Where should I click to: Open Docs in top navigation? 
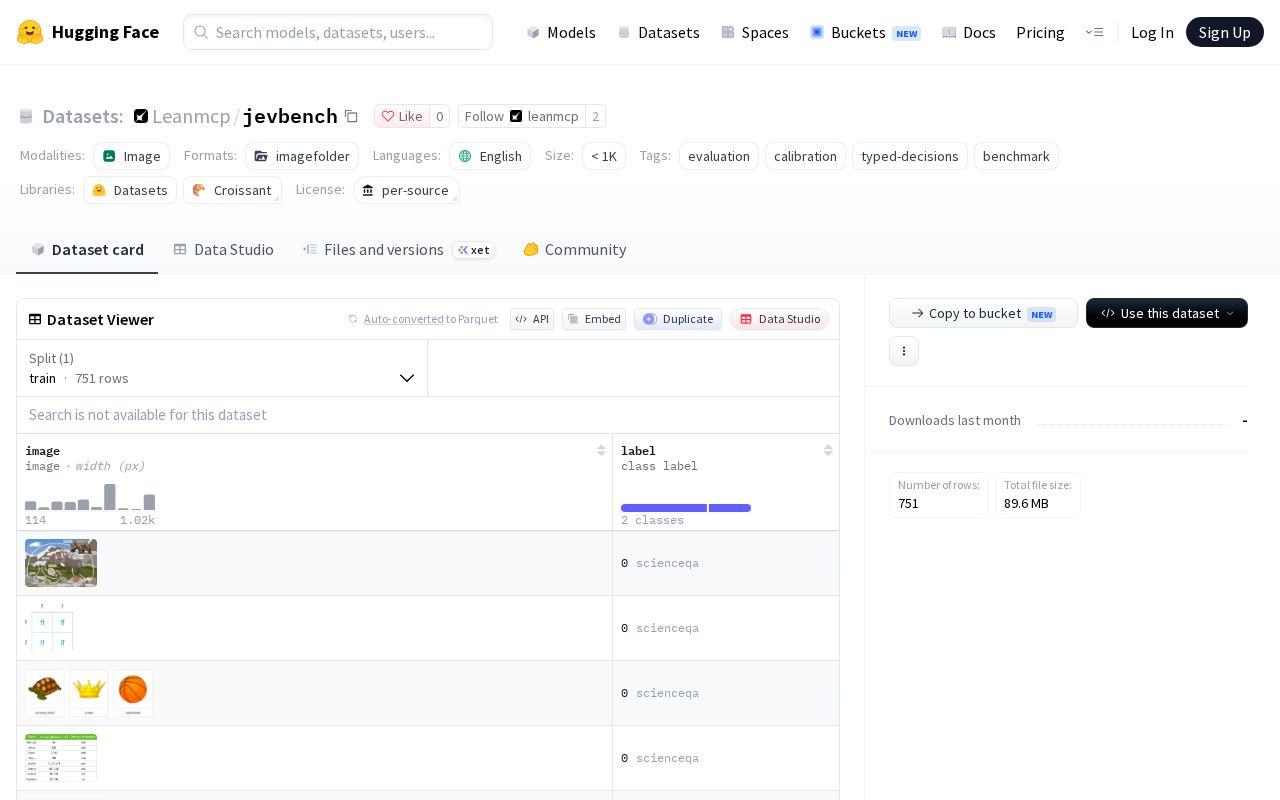tap(969, 32)
